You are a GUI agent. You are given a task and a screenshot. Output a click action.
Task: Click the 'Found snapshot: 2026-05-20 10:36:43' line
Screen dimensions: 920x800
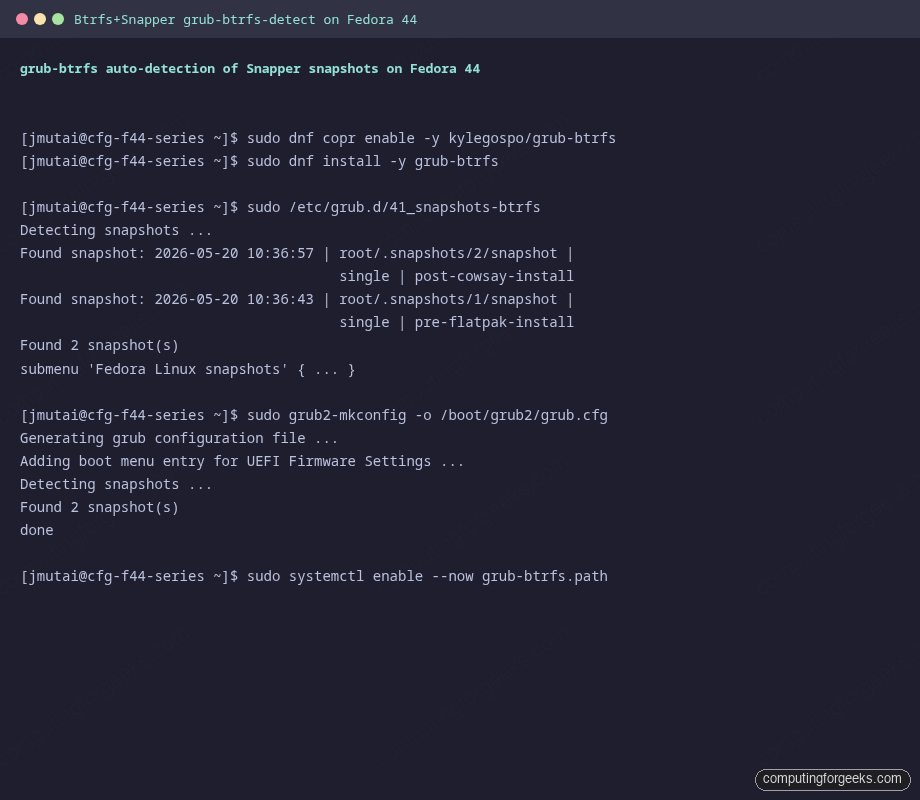(296, 299)
